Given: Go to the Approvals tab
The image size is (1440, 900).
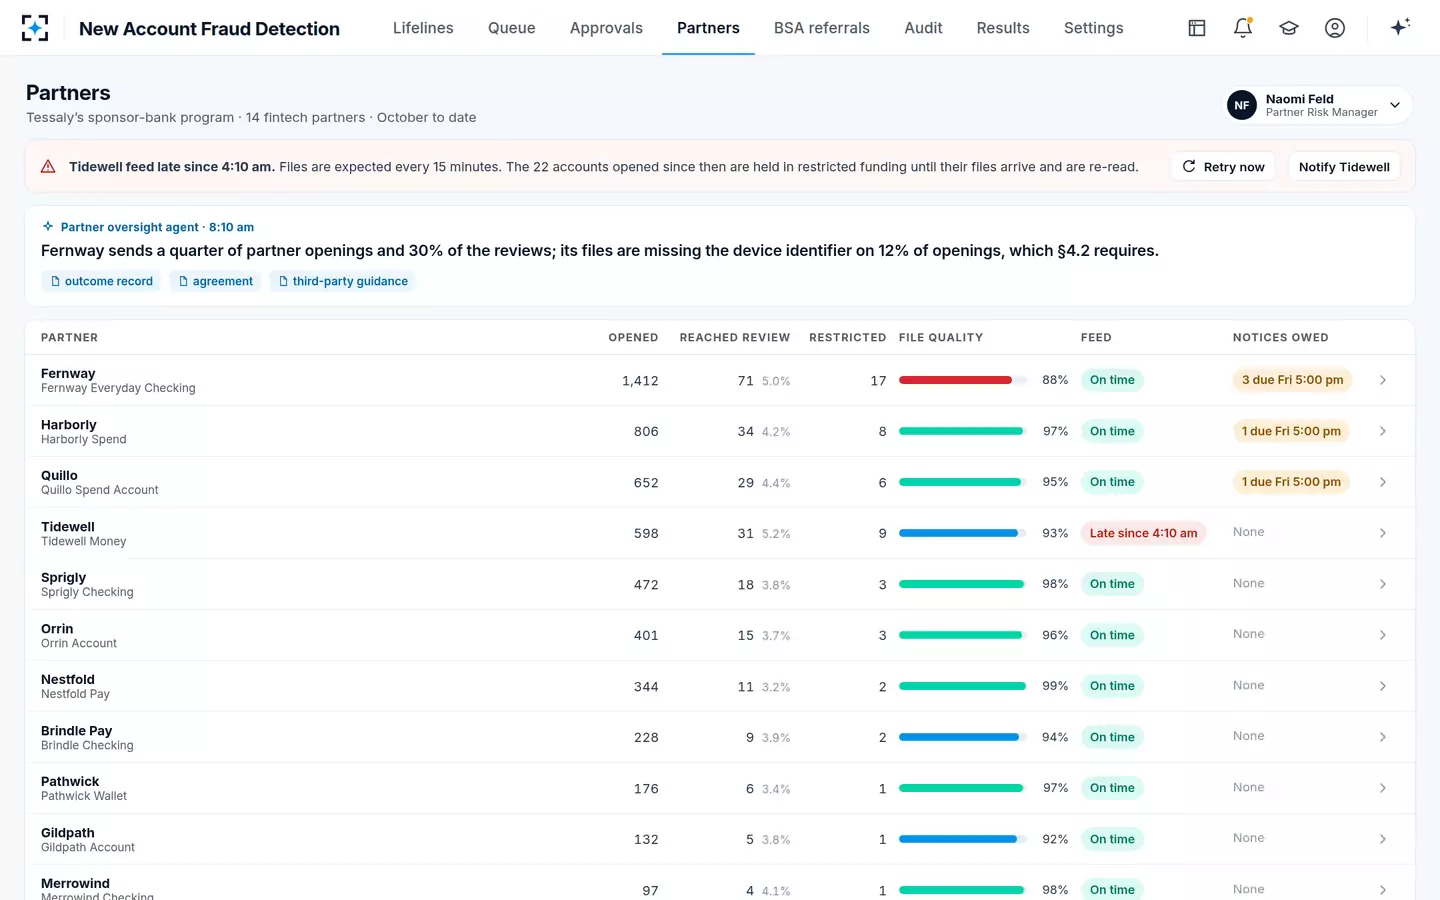Looking at the screenshot, I should (x=606, y=28).
